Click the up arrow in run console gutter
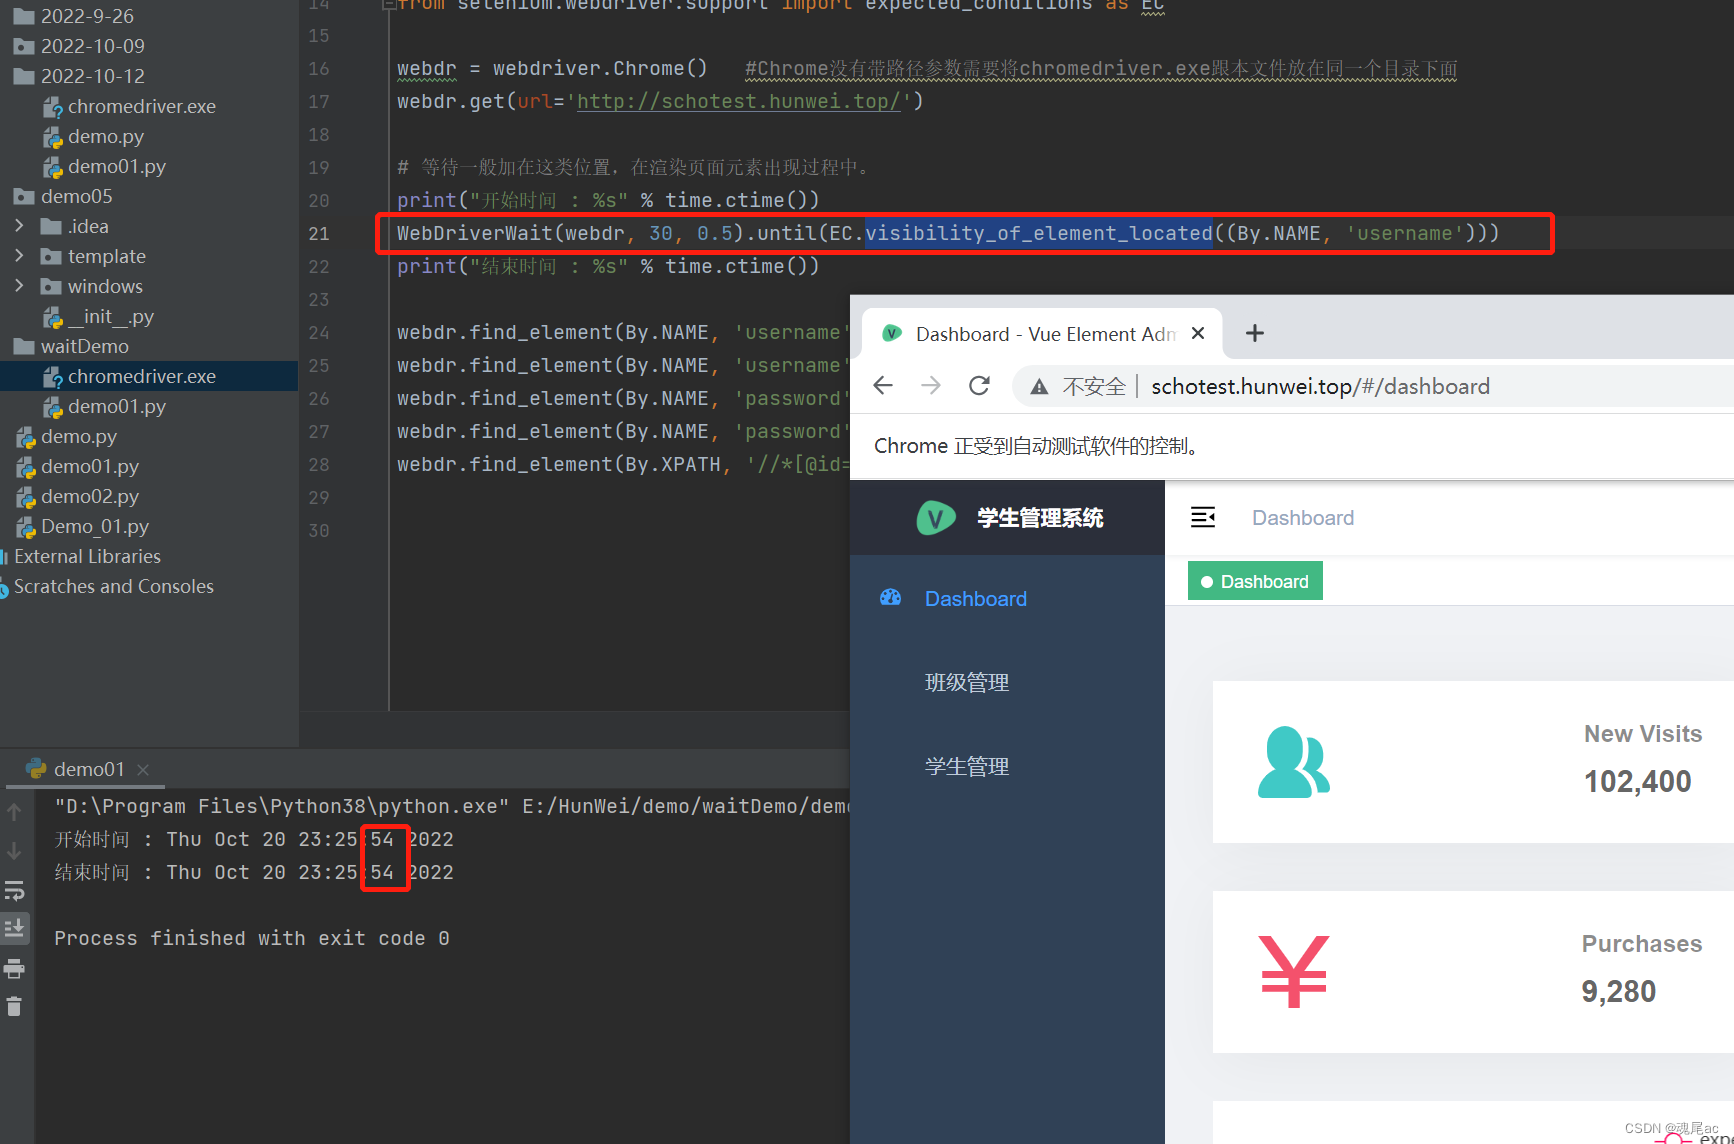 (x=15, y=812)
